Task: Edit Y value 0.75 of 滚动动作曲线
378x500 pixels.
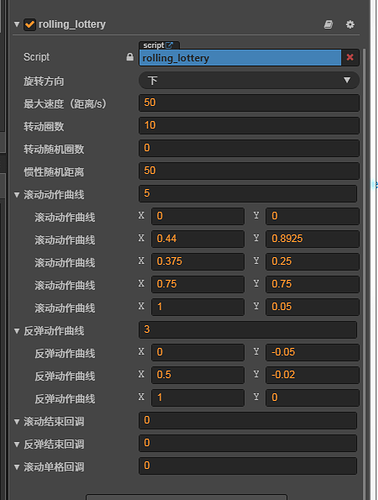Action: pos(312,284)
